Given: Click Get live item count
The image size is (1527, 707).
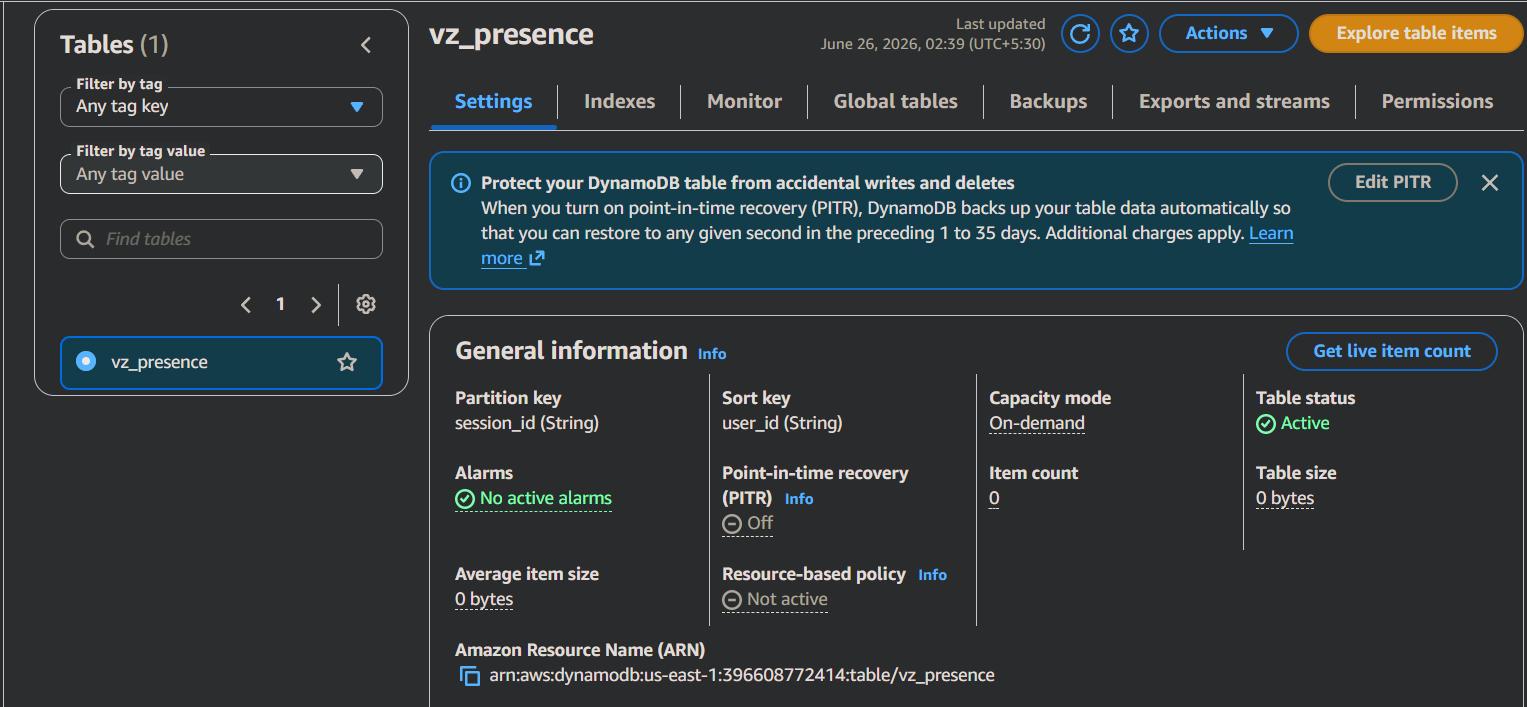Looking at the screenshot, I should [x=1391, y=351].
